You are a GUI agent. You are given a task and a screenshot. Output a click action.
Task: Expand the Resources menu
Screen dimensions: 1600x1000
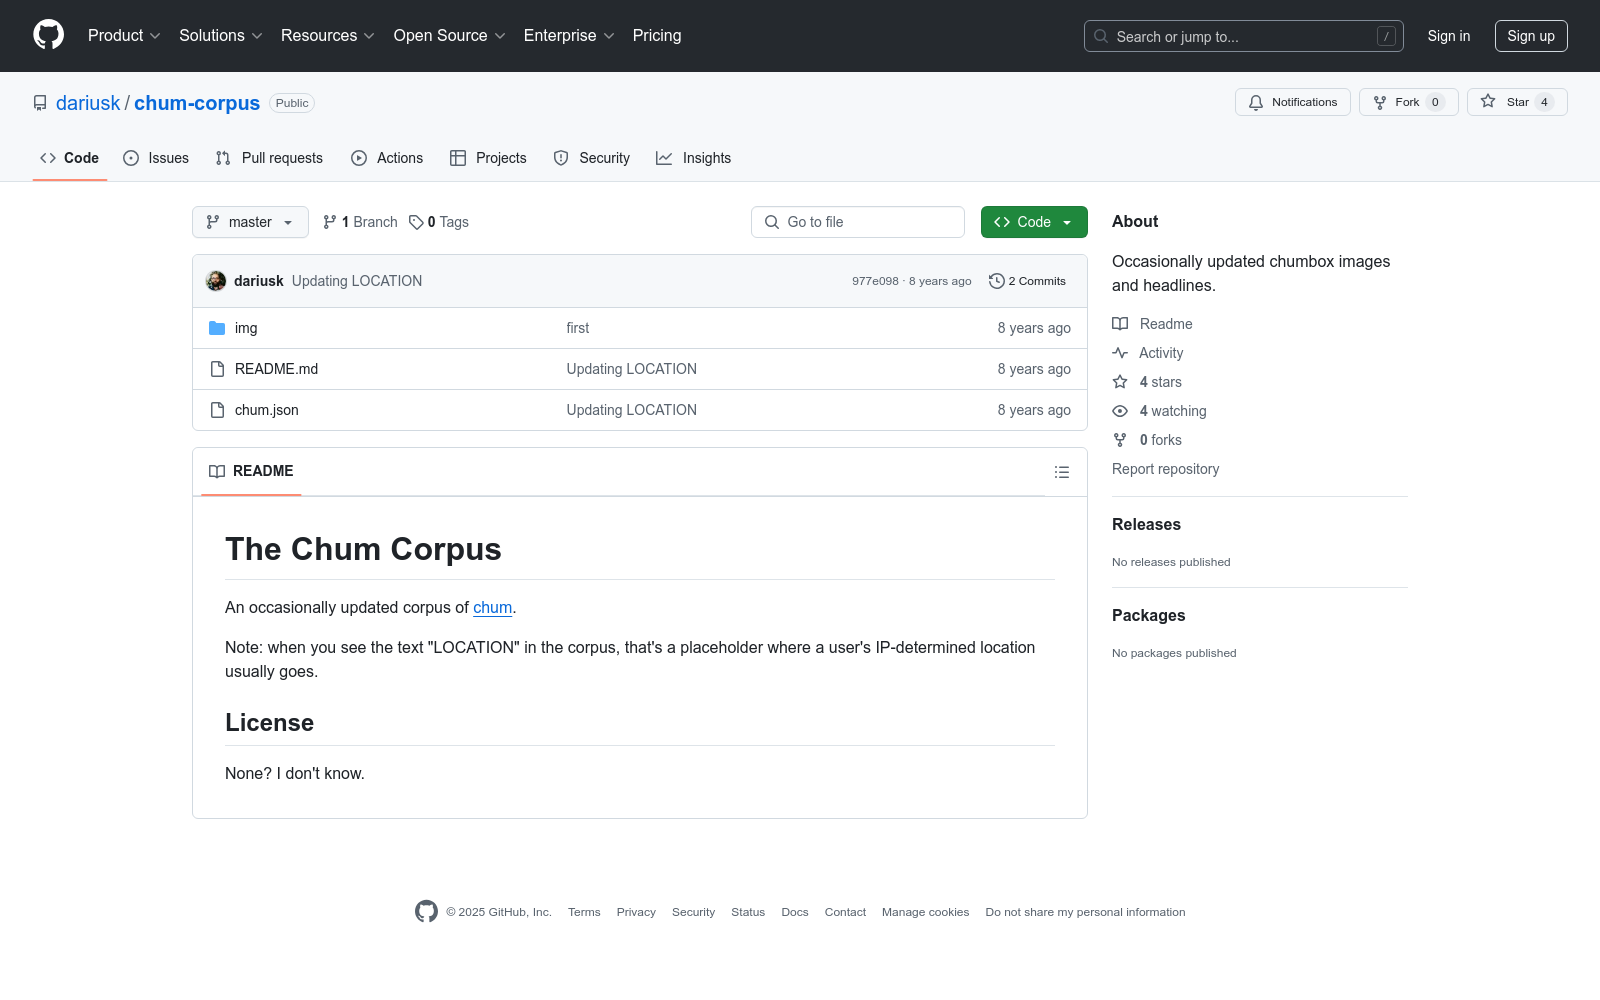(x=328, y=36)
